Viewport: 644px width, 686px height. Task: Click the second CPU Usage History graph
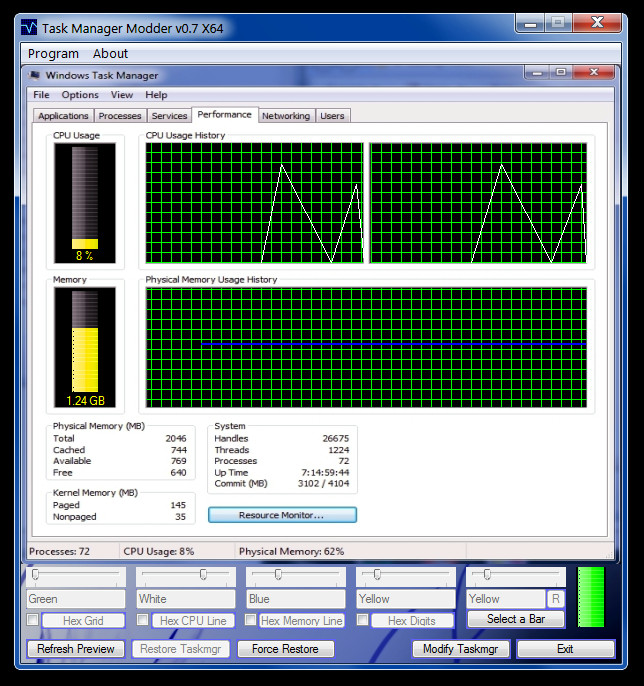coord(478,203)
